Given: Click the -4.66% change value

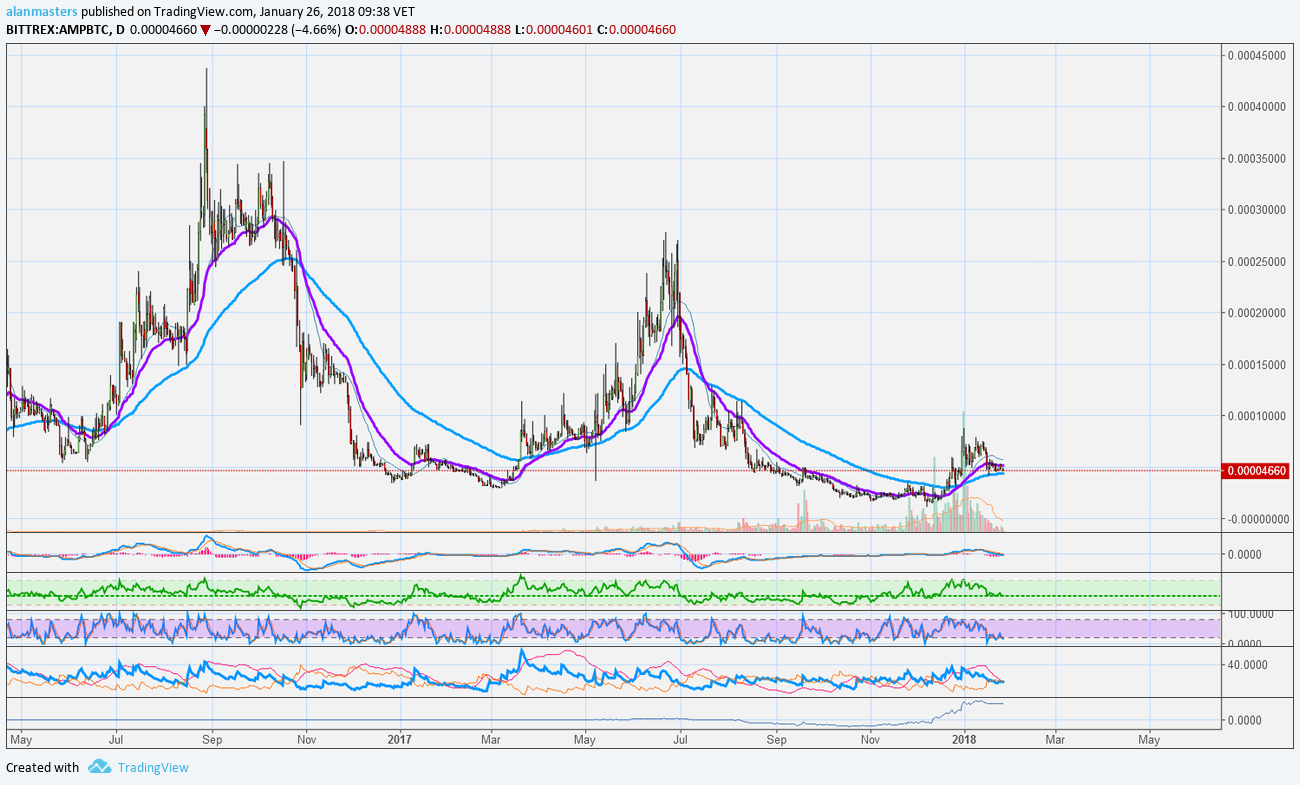Looking at the screenshot, I should tap(317, 29).
